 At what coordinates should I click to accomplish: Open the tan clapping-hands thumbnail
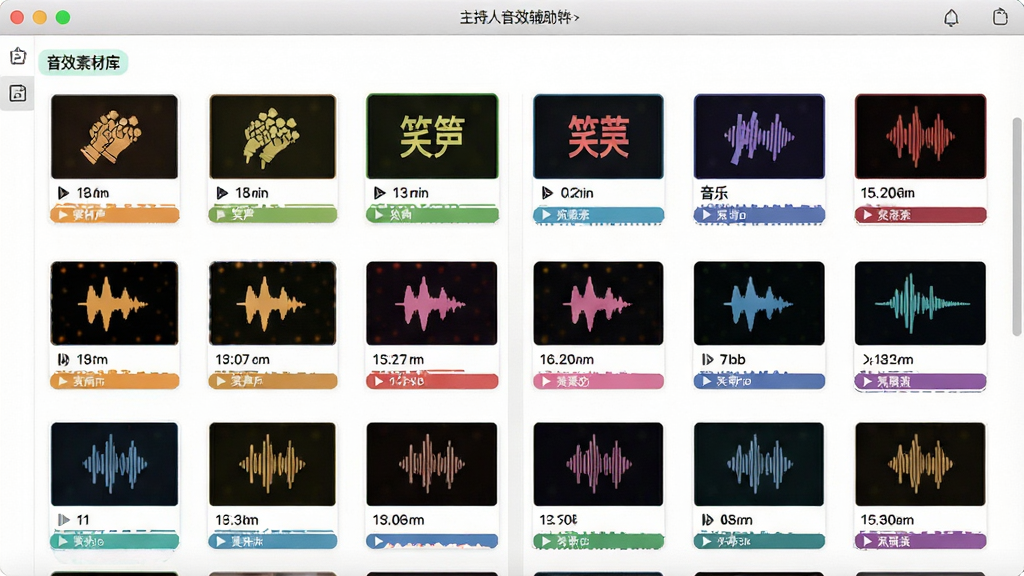[114, 136]
